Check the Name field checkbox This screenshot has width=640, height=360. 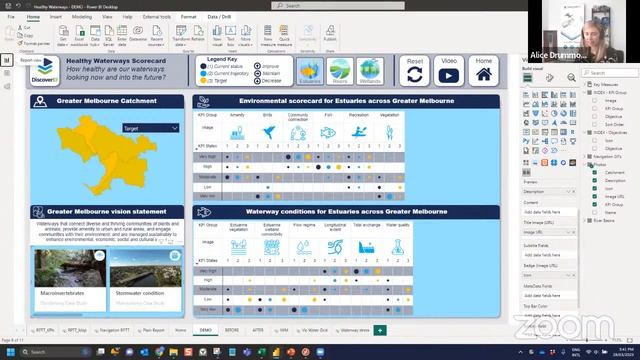(594, 212)
